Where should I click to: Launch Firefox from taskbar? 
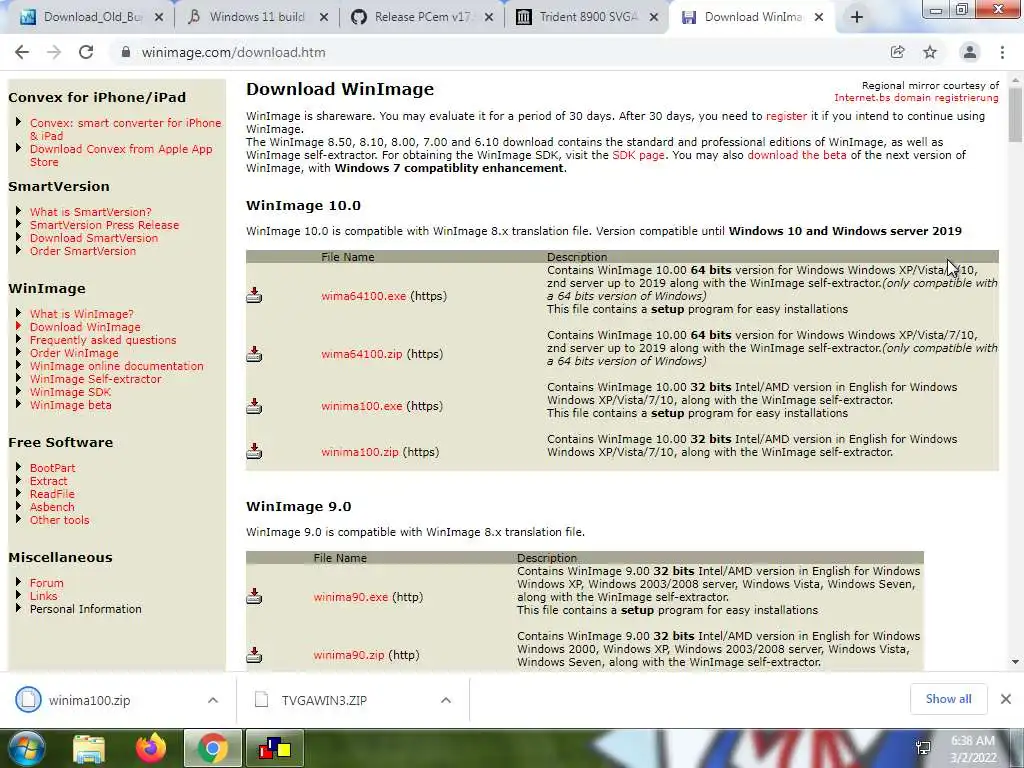pyautogui.click(x=151, y=748)
